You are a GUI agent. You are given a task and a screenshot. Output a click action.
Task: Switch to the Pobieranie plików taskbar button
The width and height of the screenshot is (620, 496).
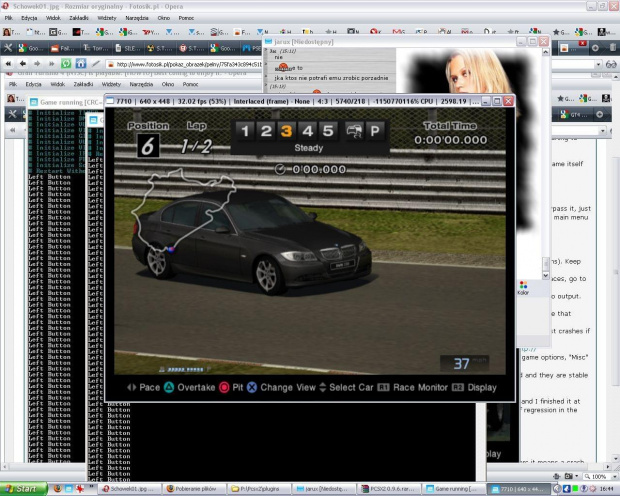point(195,489)
